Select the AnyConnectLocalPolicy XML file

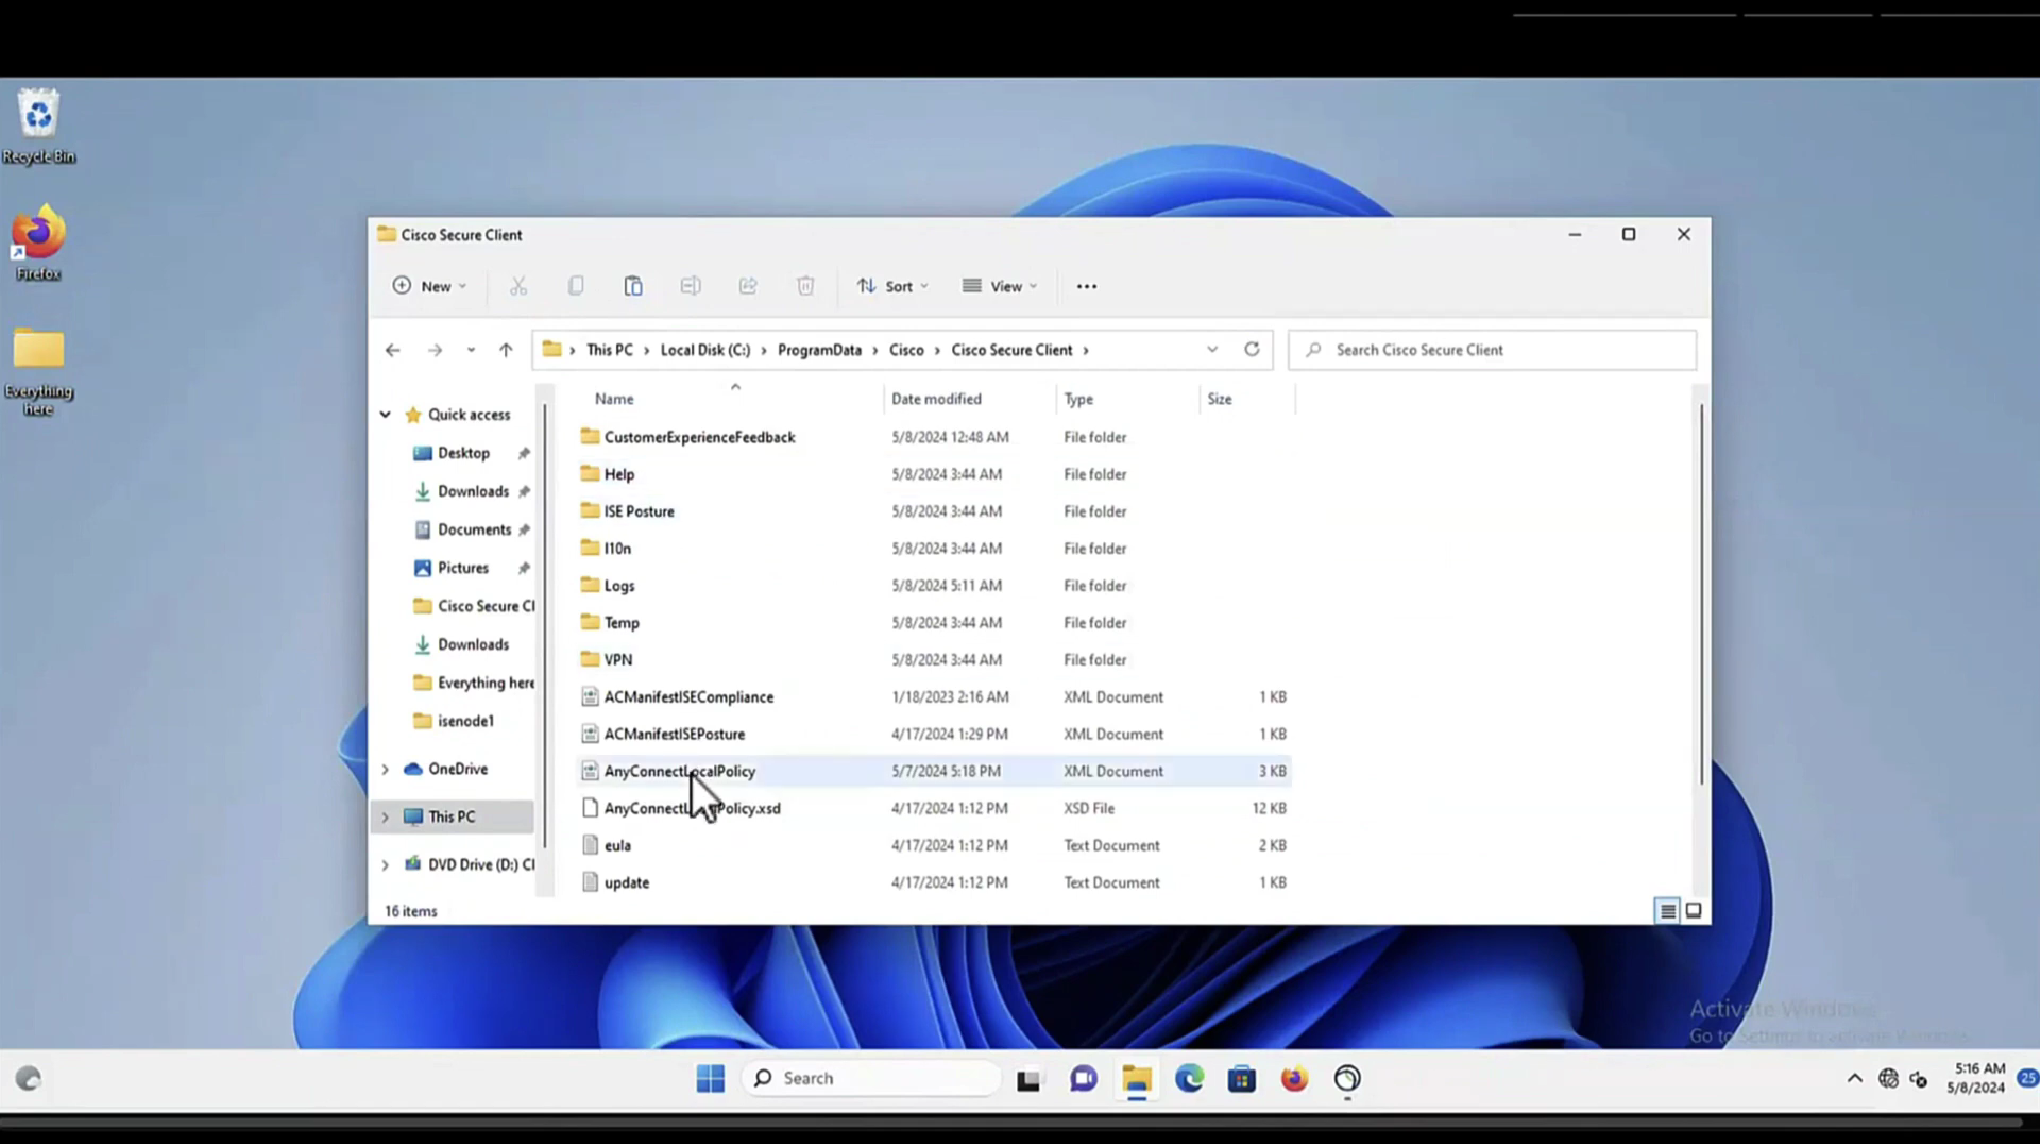[x=679, y=771]
